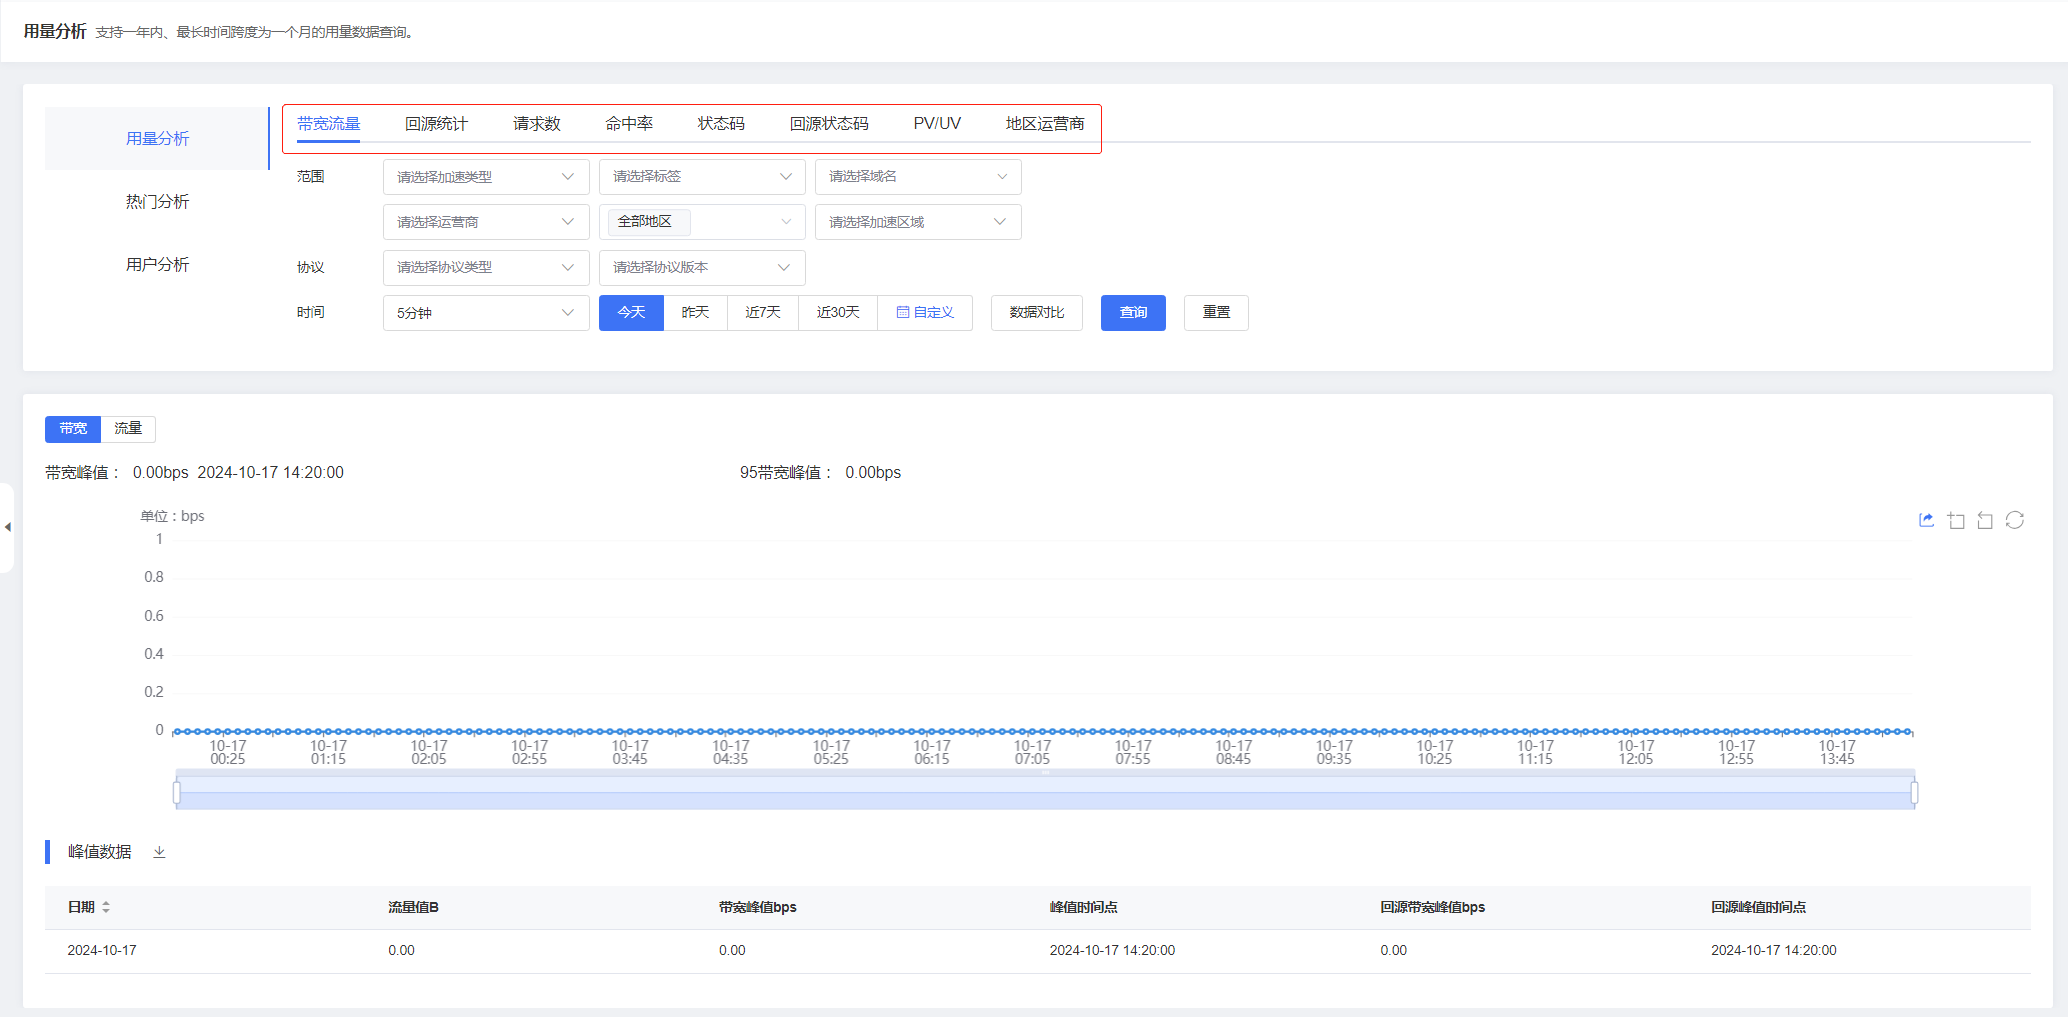Click the 重置 button

[1216, 312]
